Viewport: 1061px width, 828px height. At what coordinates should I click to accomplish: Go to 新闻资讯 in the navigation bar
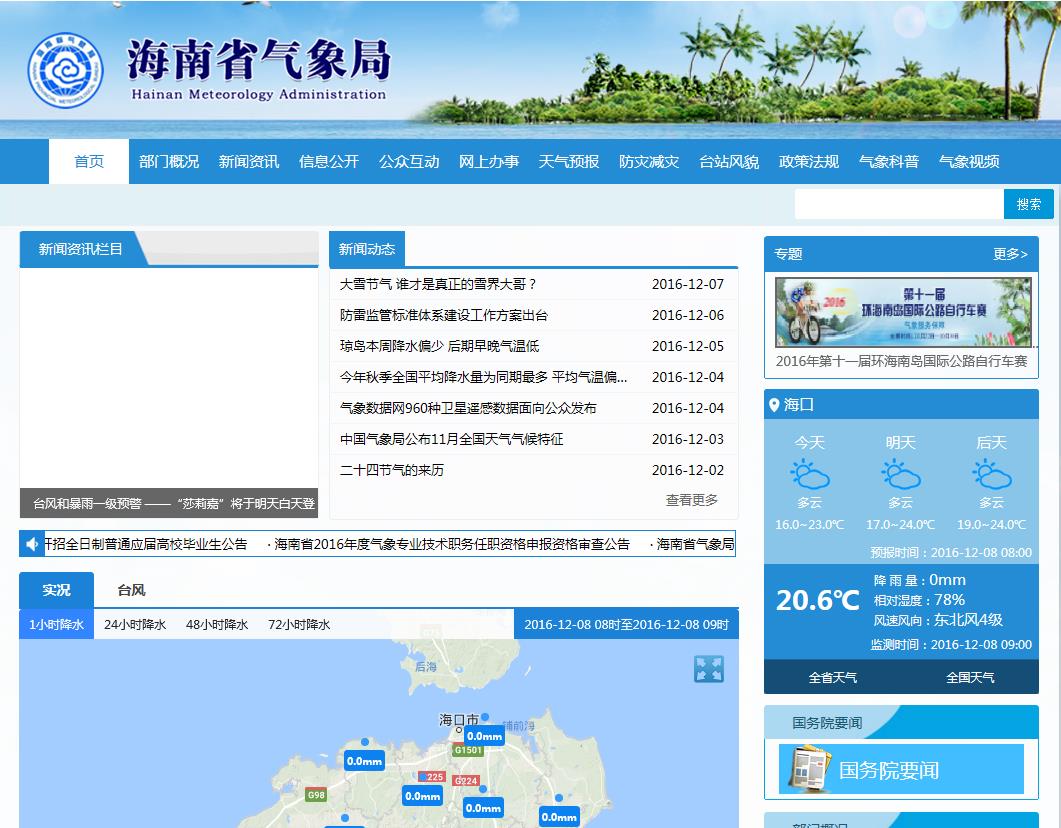[248, 162]
